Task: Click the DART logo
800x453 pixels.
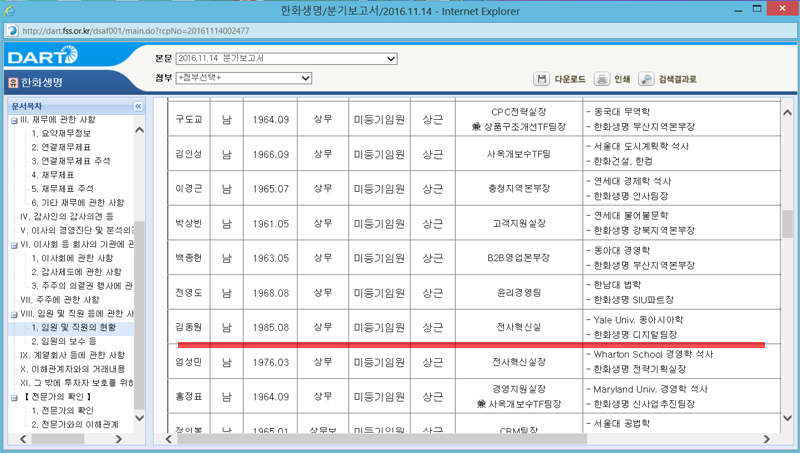Action: pos(43,56)
